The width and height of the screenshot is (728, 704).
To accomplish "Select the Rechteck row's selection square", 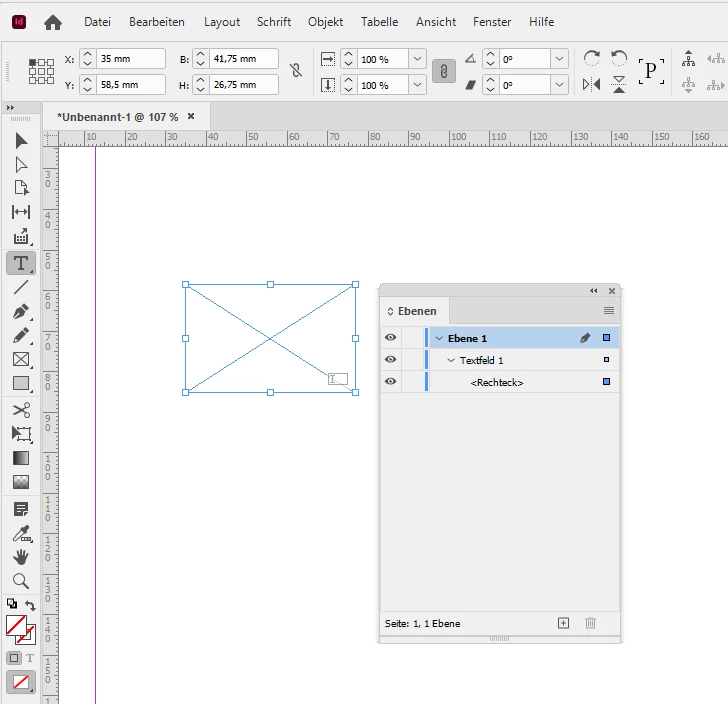I will point(606,381).
